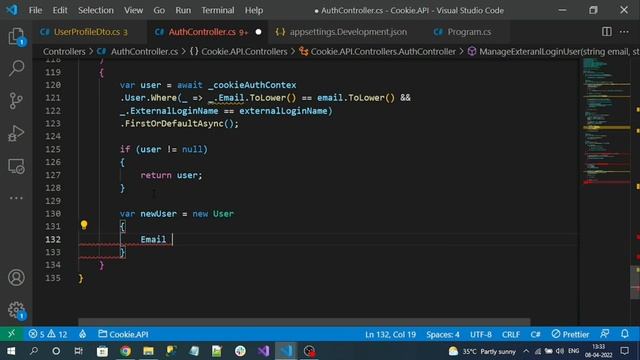Place cursor on line number 125
The image size is (640, 360).
point(53,149)
